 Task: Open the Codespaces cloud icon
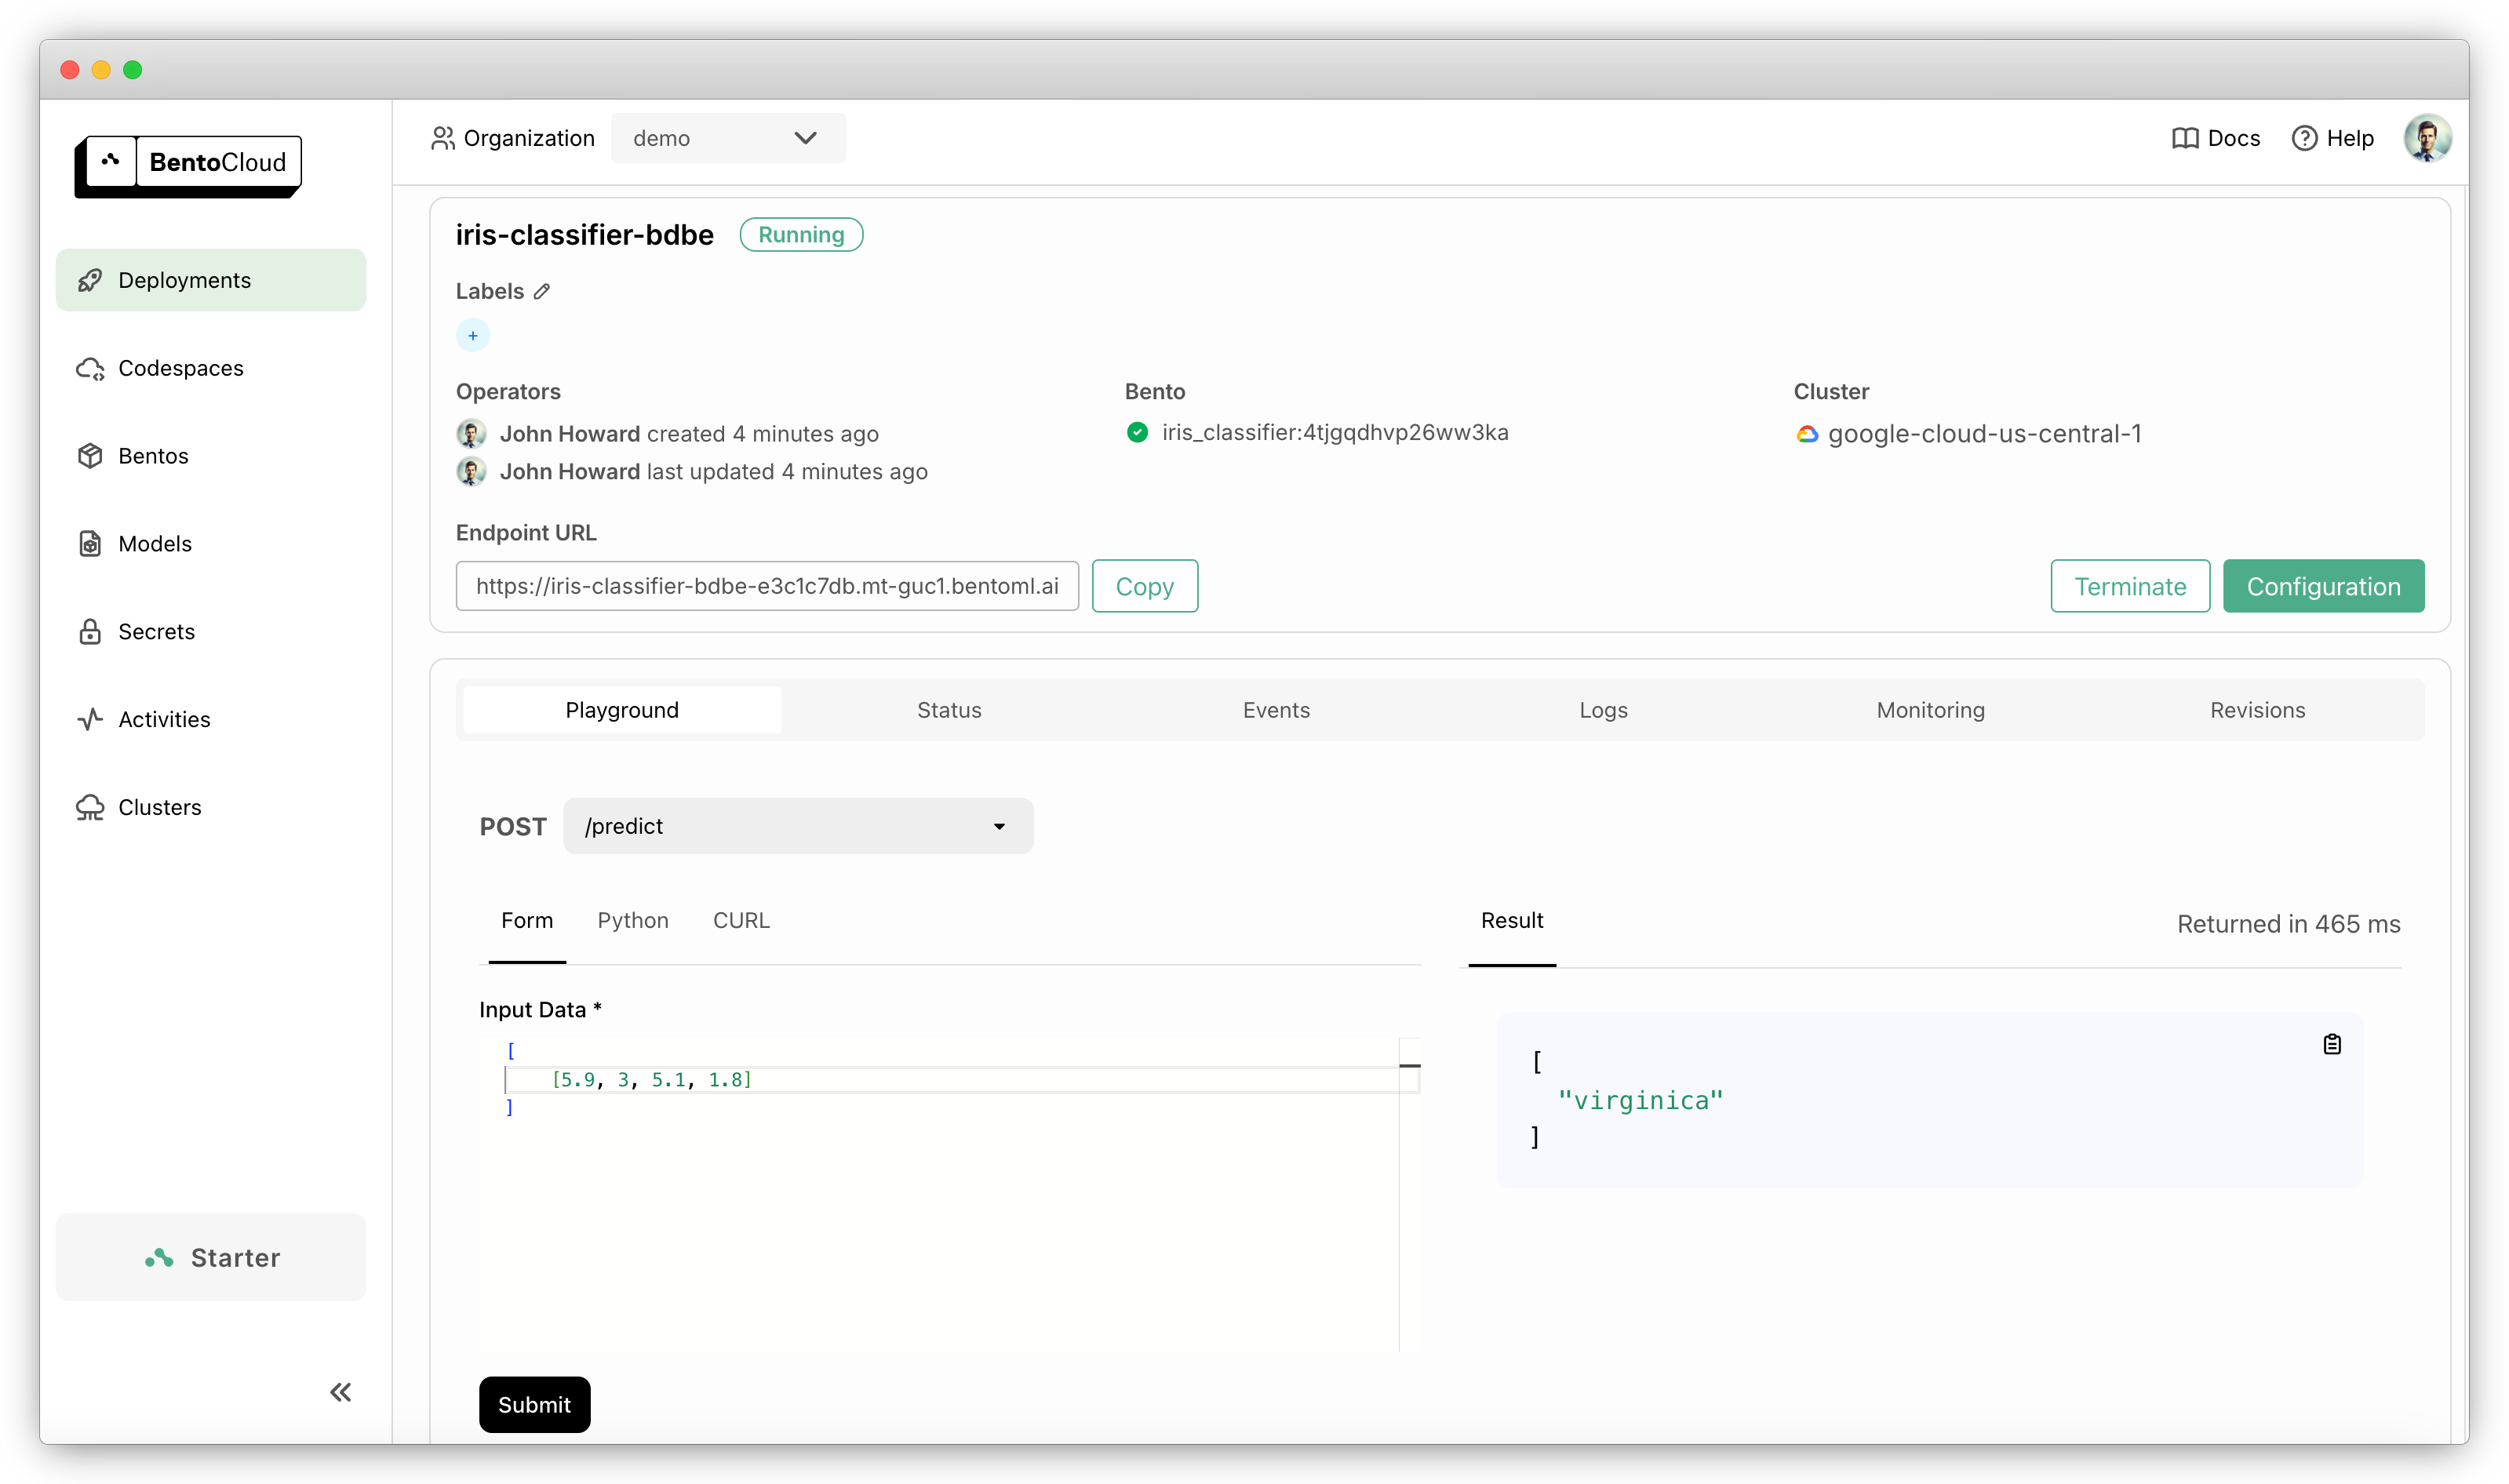[90, 368]
